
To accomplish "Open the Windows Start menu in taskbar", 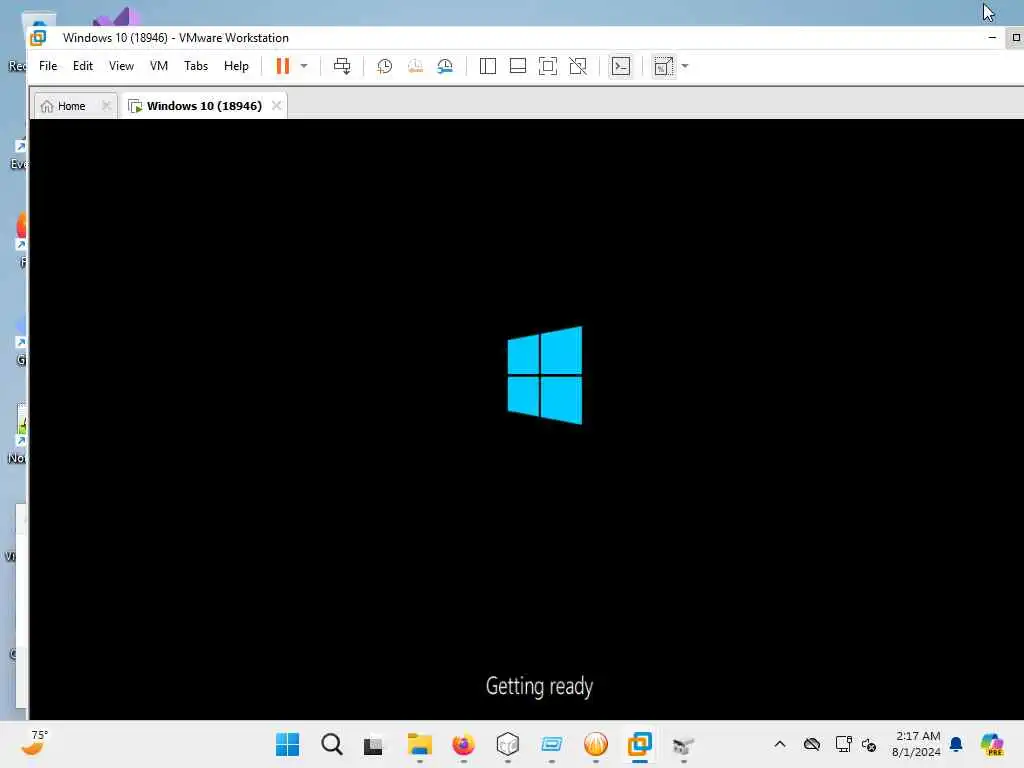I will coord(287,744).
